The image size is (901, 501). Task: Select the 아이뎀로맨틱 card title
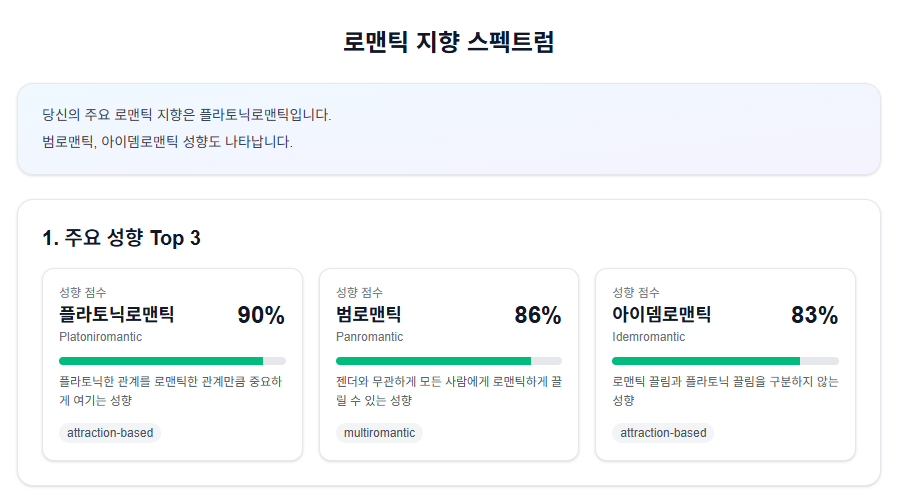pyautogui.click(x=662, y=315)
